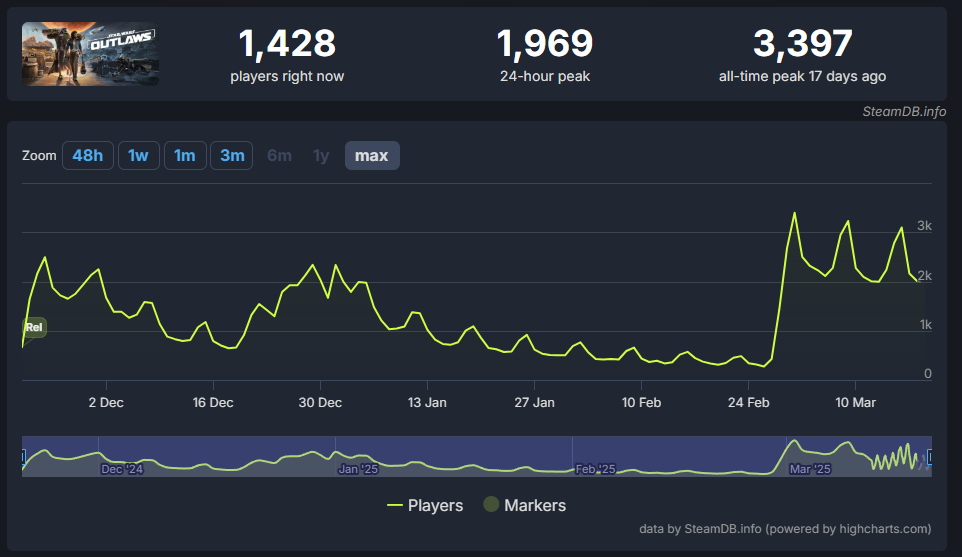Image resolution: width=962 pixels, height=557 pixels.
Task: Select the max zoom range button
Action: [372, 156]
